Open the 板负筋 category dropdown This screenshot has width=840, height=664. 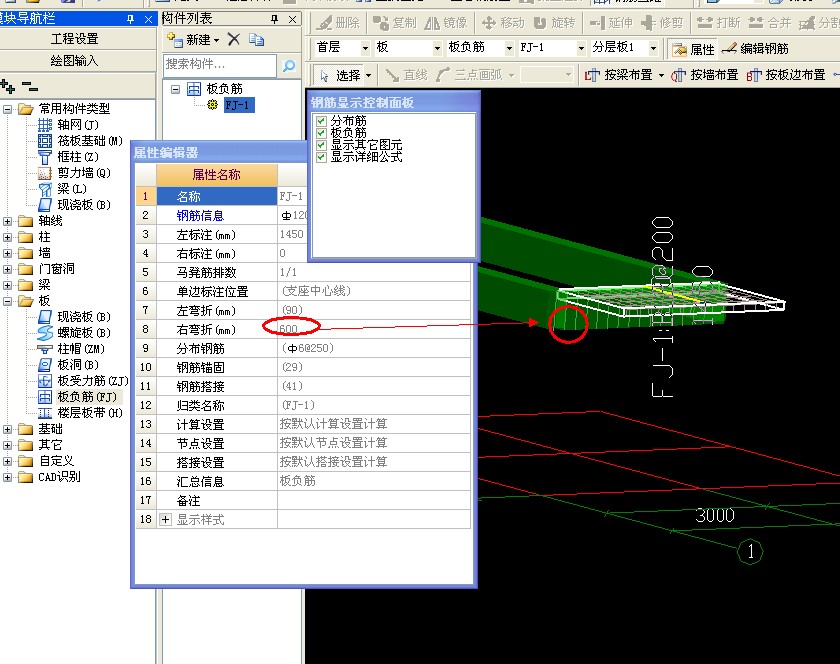click(509, 48)
